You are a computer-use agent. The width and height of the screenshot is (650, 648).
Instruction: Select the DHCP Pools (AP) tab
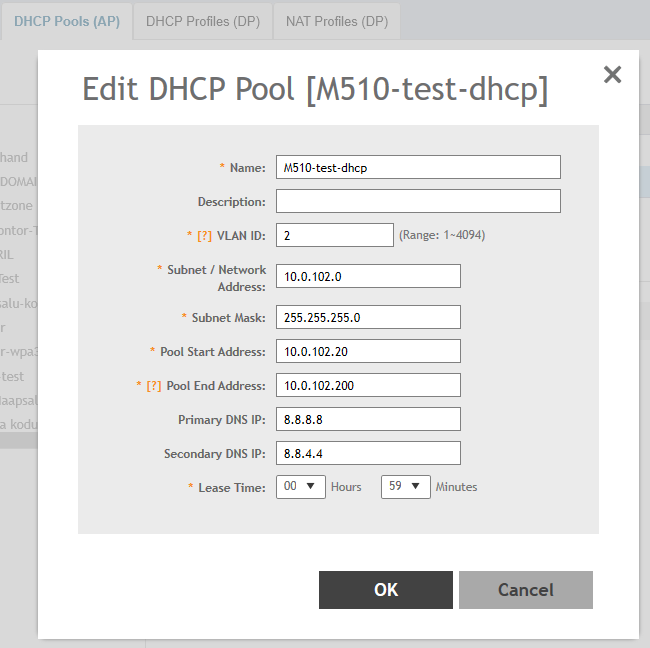click(x=67, y=21)
